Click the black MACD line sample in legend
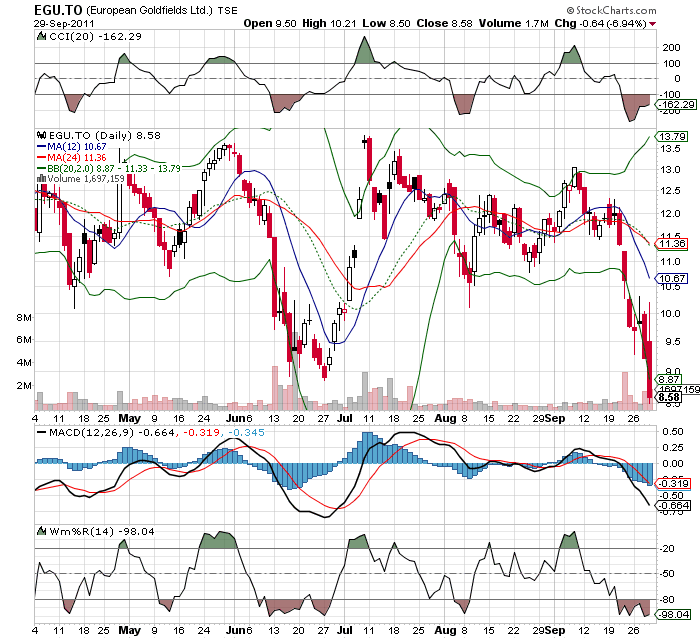 [x=42, y=432]
